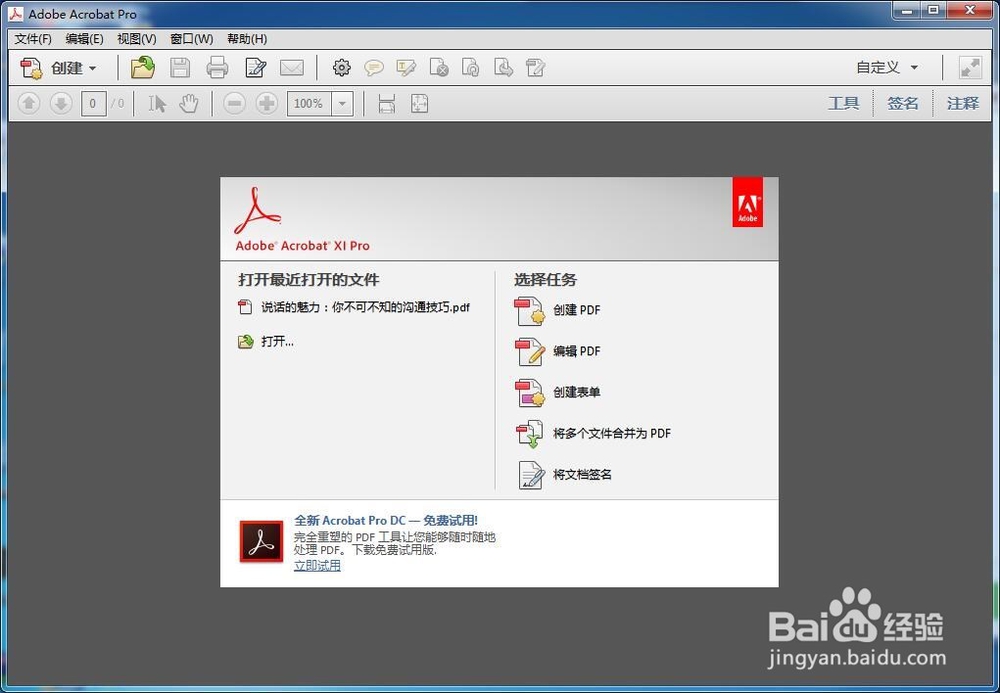Open the 文件(F) menu
Screen dimensions: 1000x693
[33, 39]
